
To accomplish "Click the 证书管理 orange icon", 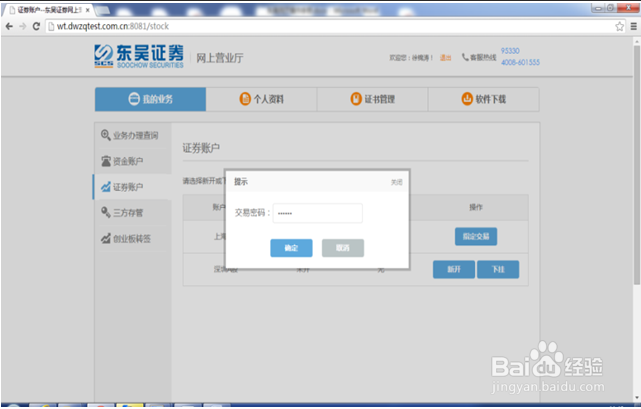I will tap(356, 99).
